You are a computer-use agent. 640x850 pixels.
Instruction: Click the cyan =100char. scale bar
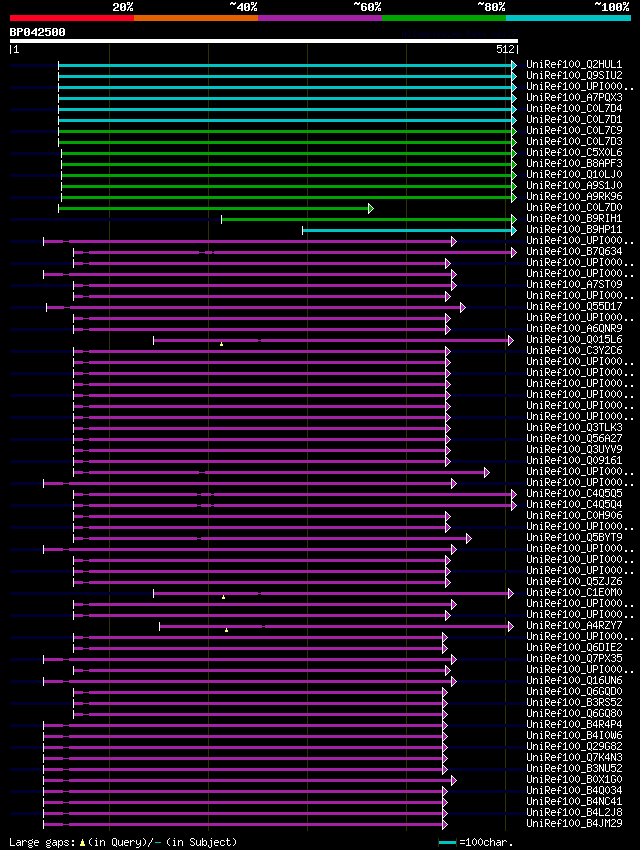click(x=448, y=843)
